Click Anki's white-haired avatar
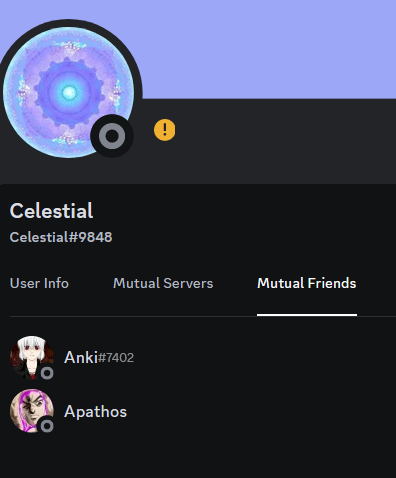396x478 pixels. pos(32,357)
